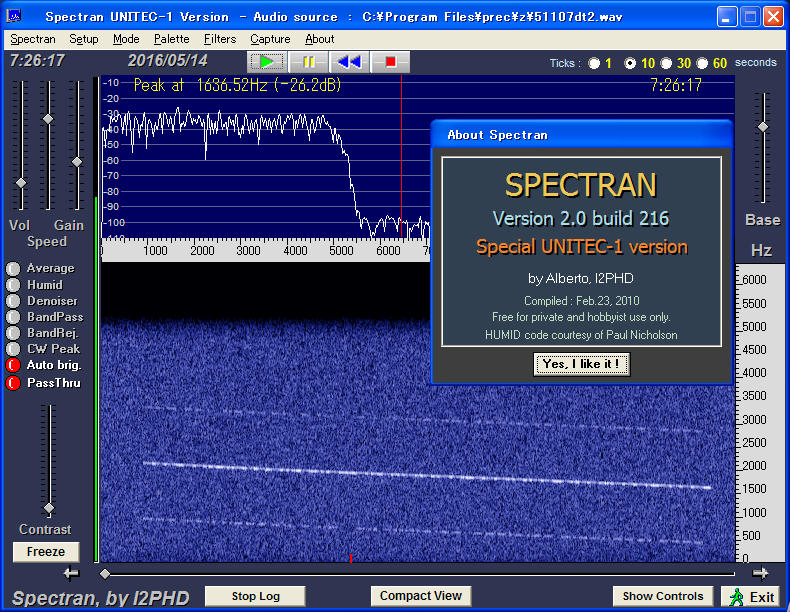Screen dimensions: 790x612
Task: Rewind audio with the blue rewind button
Action: coord(349,62)
